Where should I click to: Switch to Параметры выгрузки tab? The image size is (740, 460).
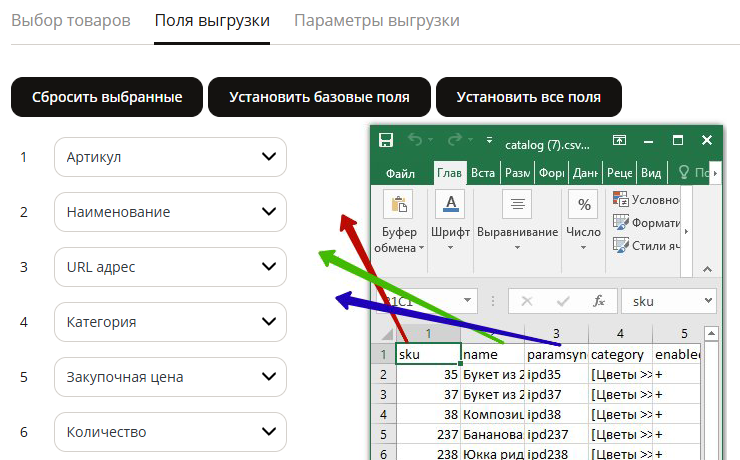[x=377, y=21]
